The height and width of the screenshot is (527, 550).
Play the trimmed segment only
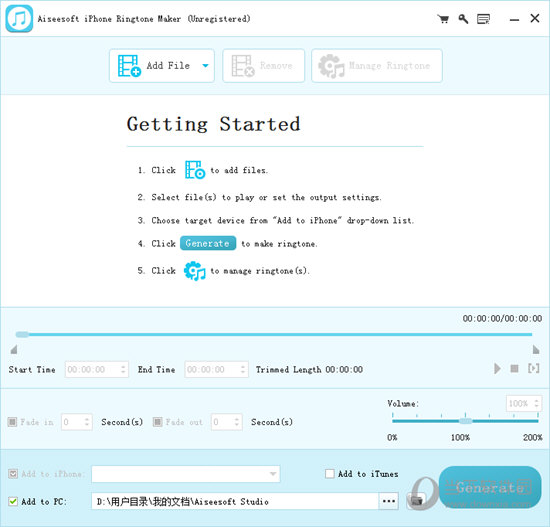(534, 368)
